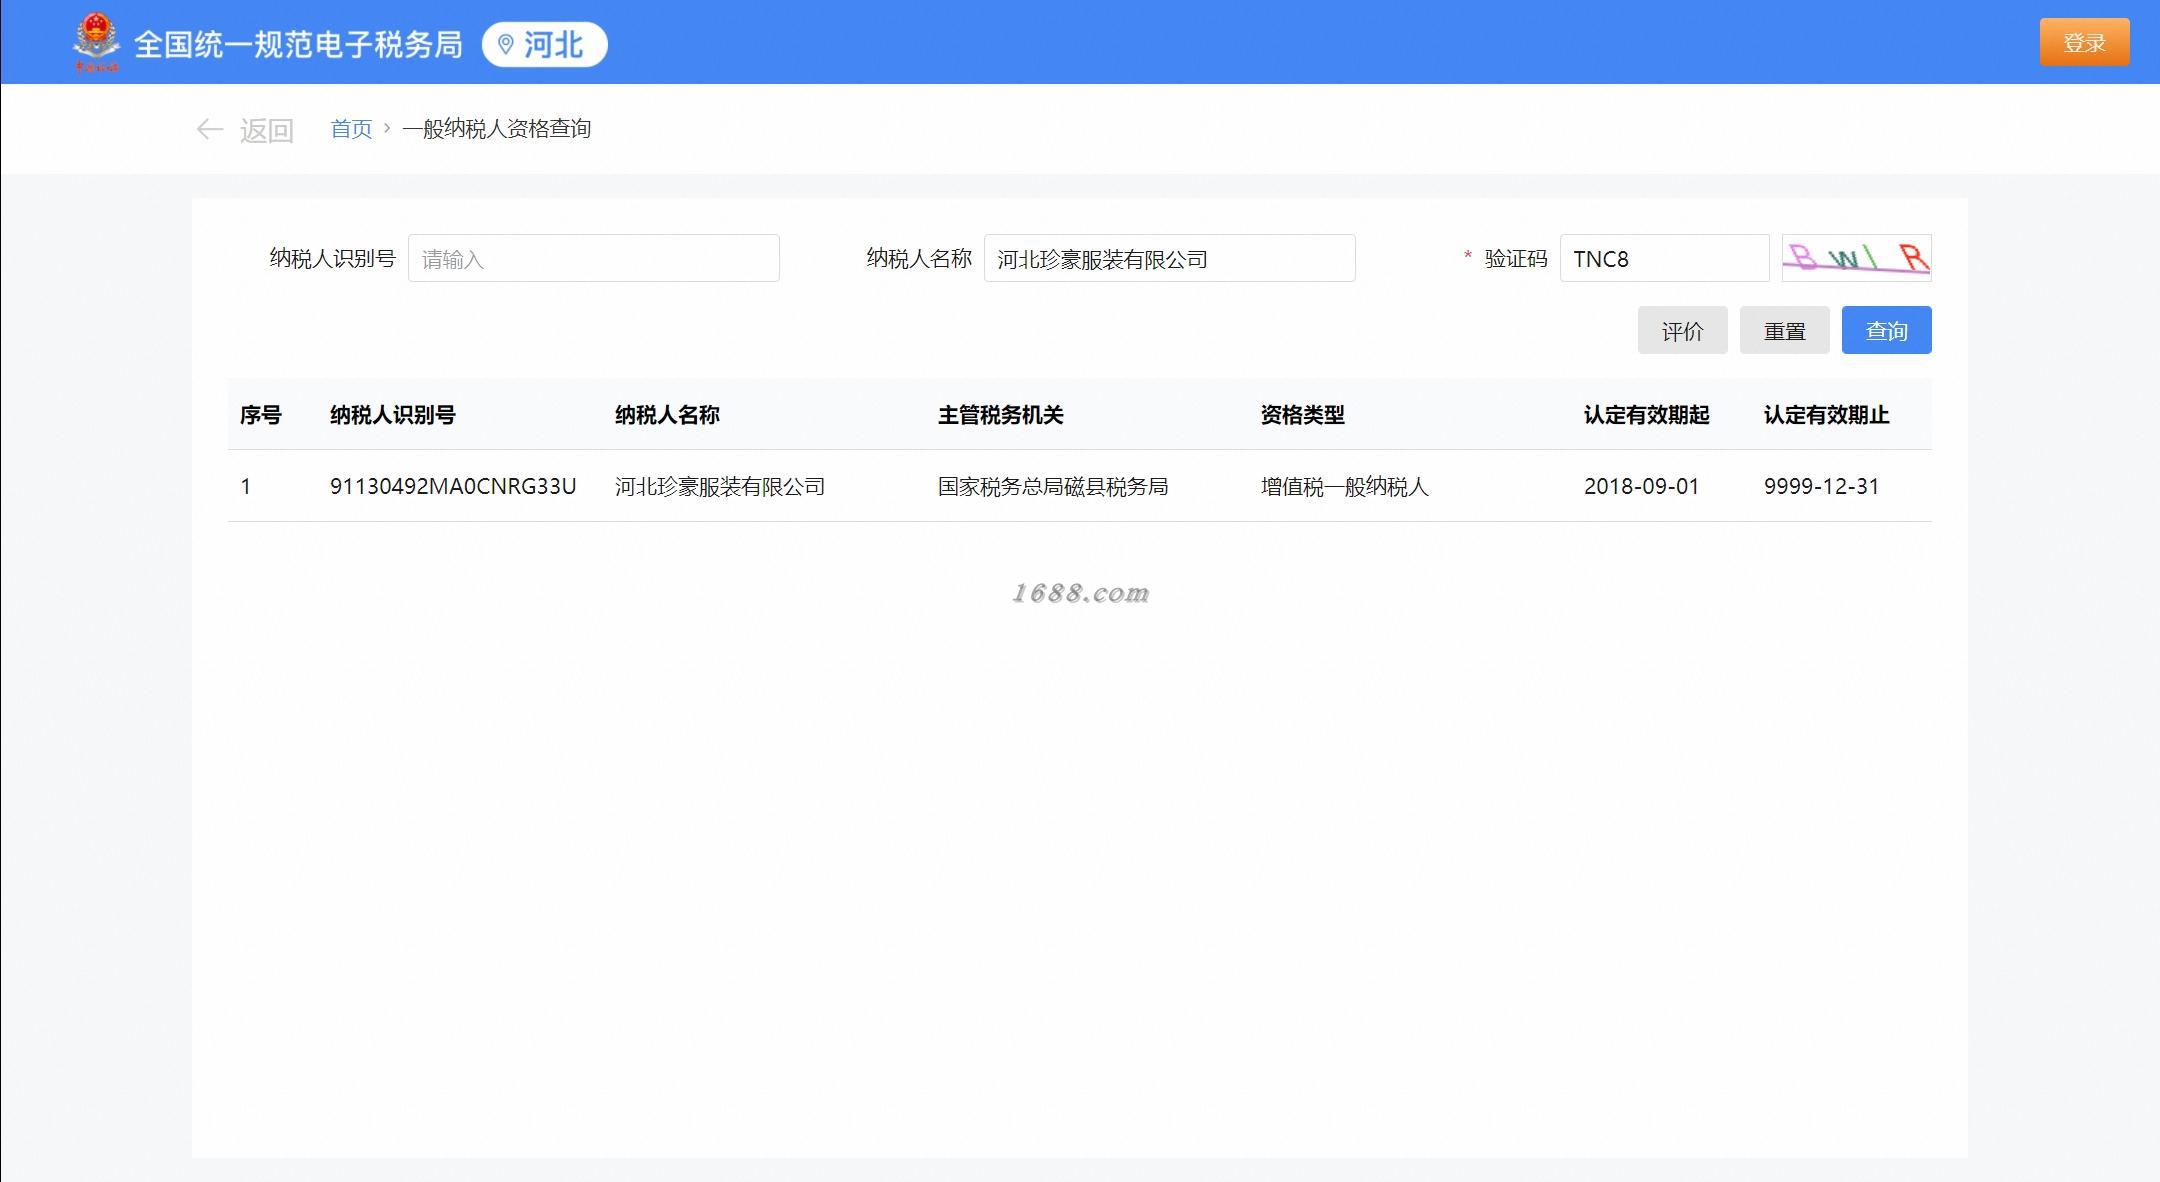The height and width of the screenshot is (1182, 2160).
Task: Click the location pin icon
Action: tap(506, 44)
